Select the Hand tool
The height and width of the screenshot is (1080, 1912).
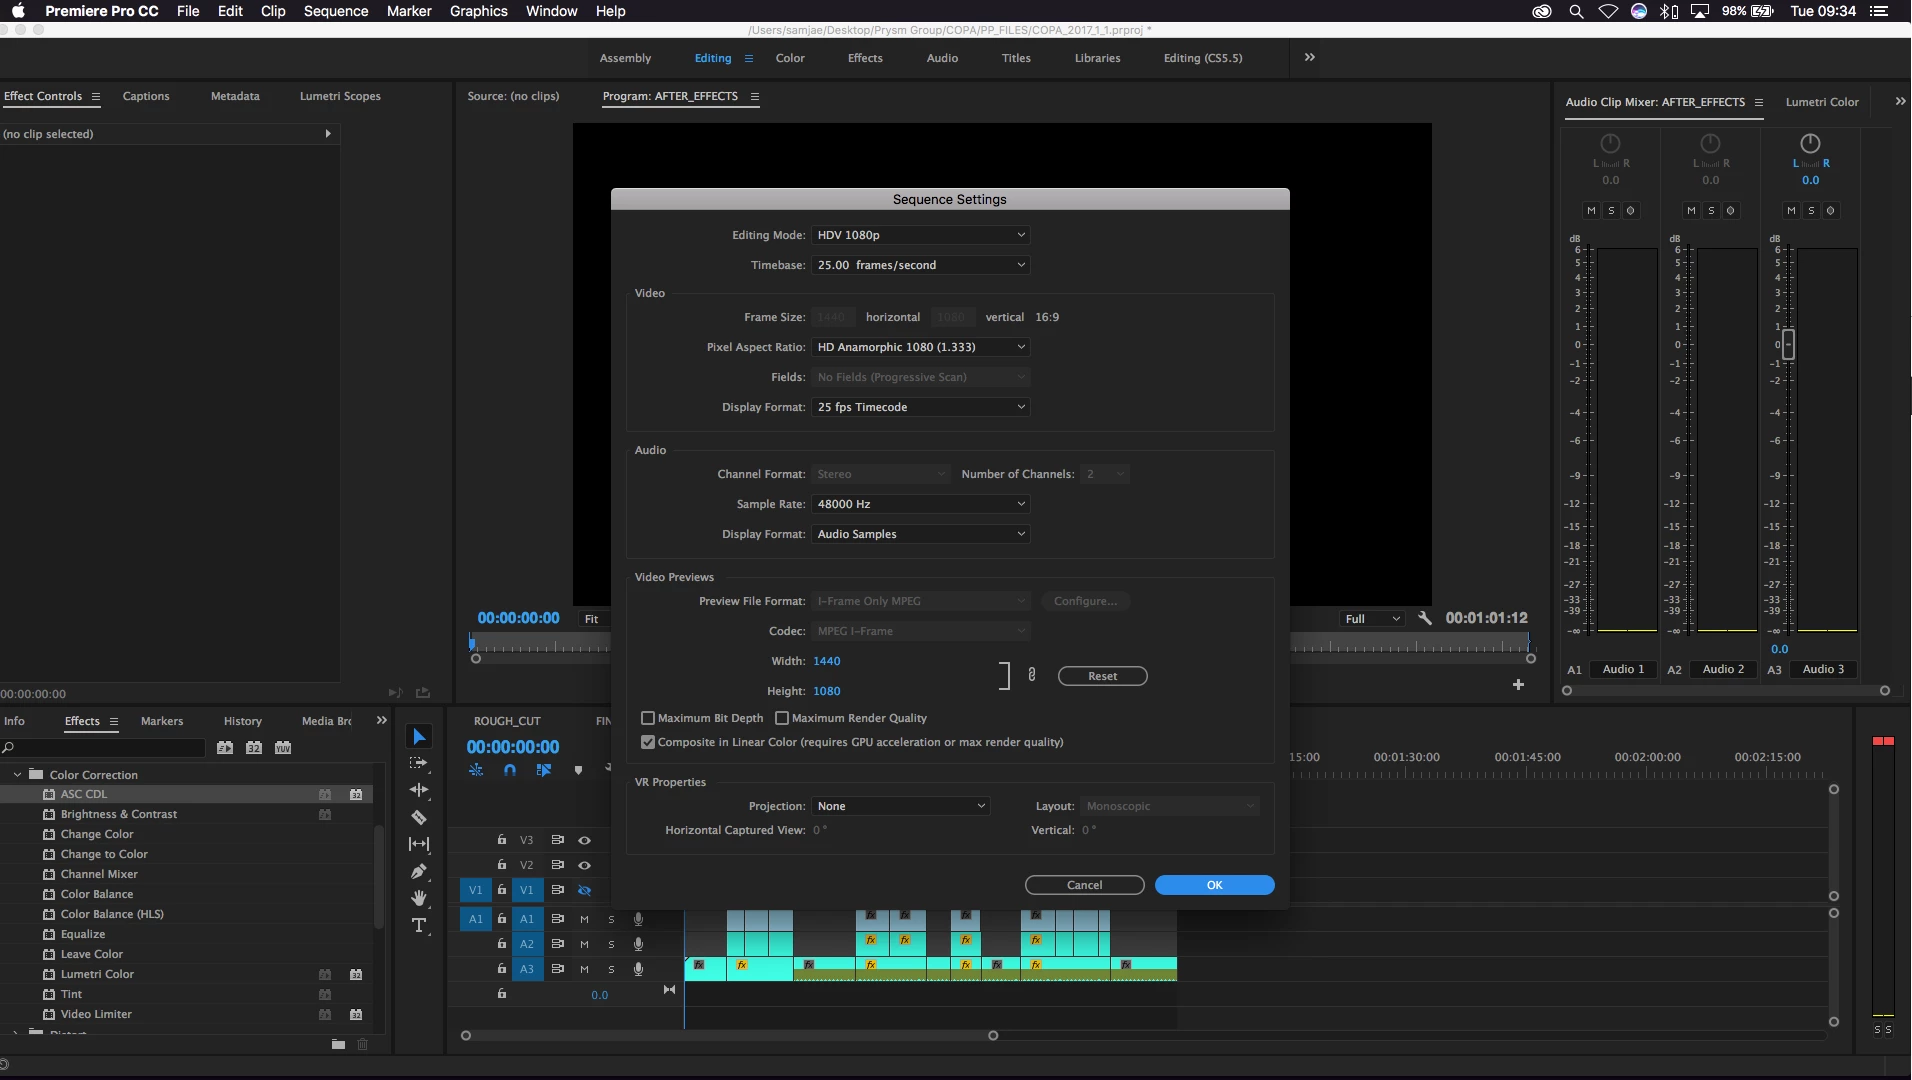(x=419, y=898)
